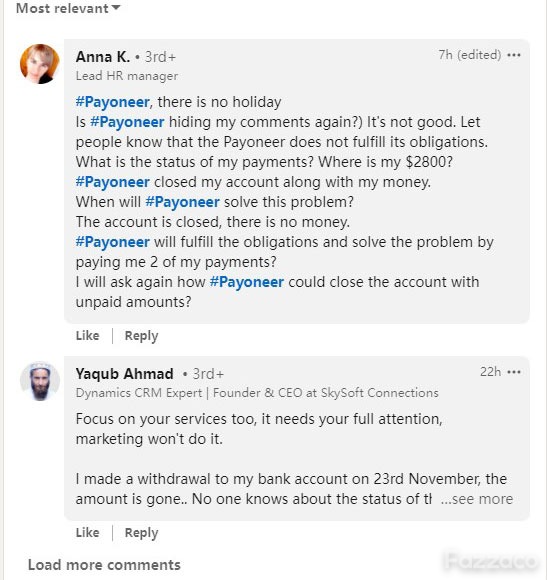547x580 pixels.
Task: Reply to Yaqub Ahmad's comment
Action: [141, 533]
